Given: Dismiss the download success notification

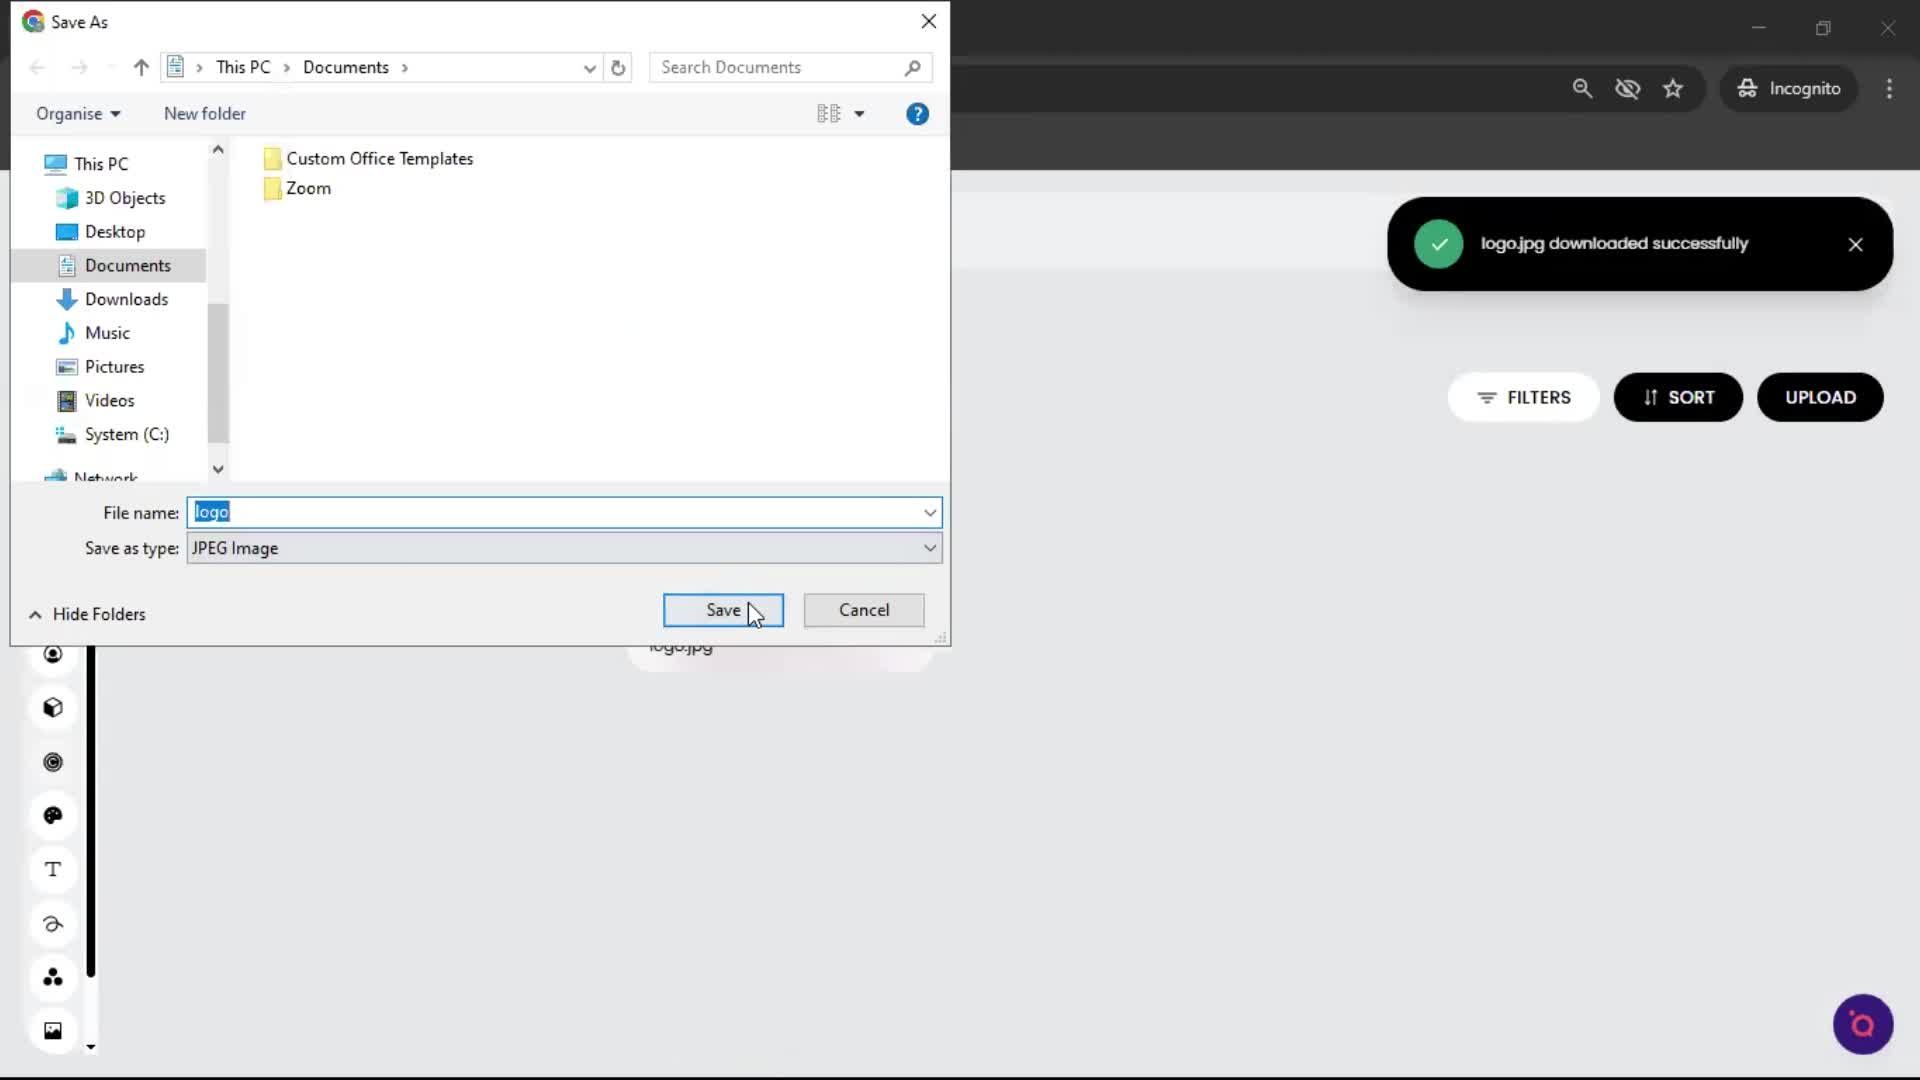Looking at the screenshot, I should tap(1856, 243).
